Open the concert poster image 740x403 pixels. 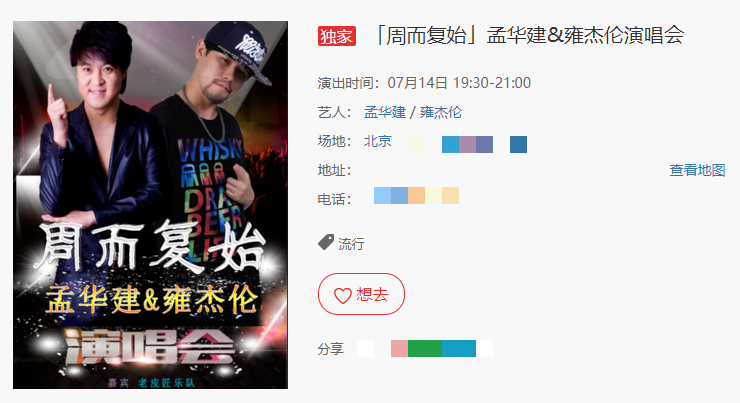coord(150,205)
